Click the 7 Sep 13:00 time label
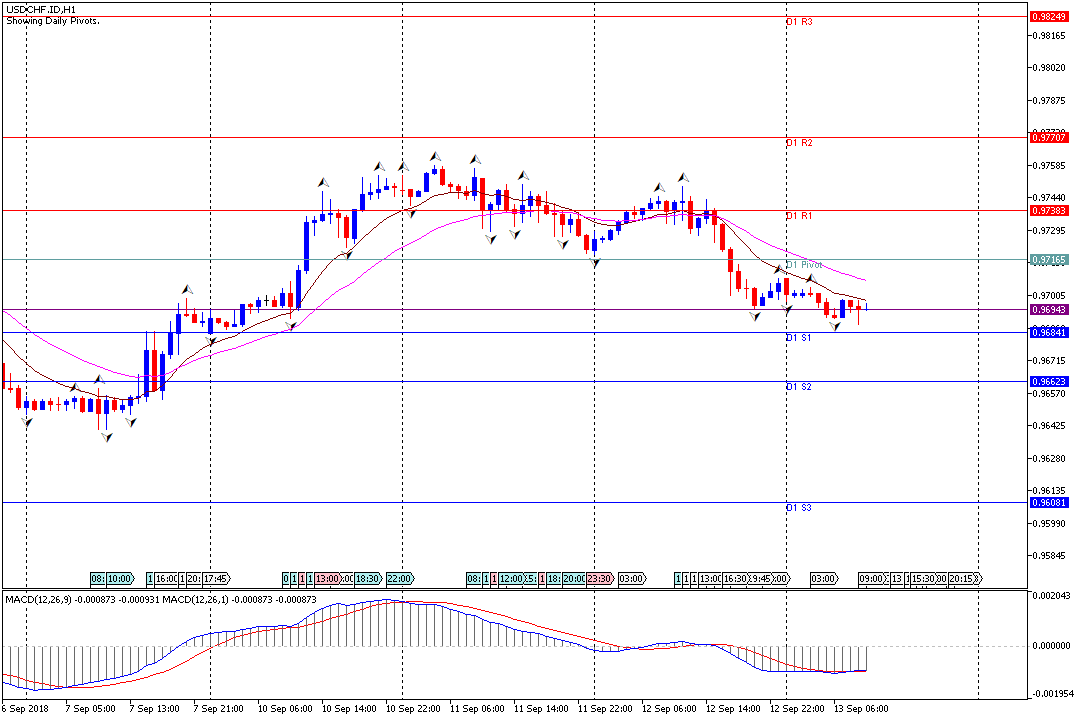 (x=154, y=709)
